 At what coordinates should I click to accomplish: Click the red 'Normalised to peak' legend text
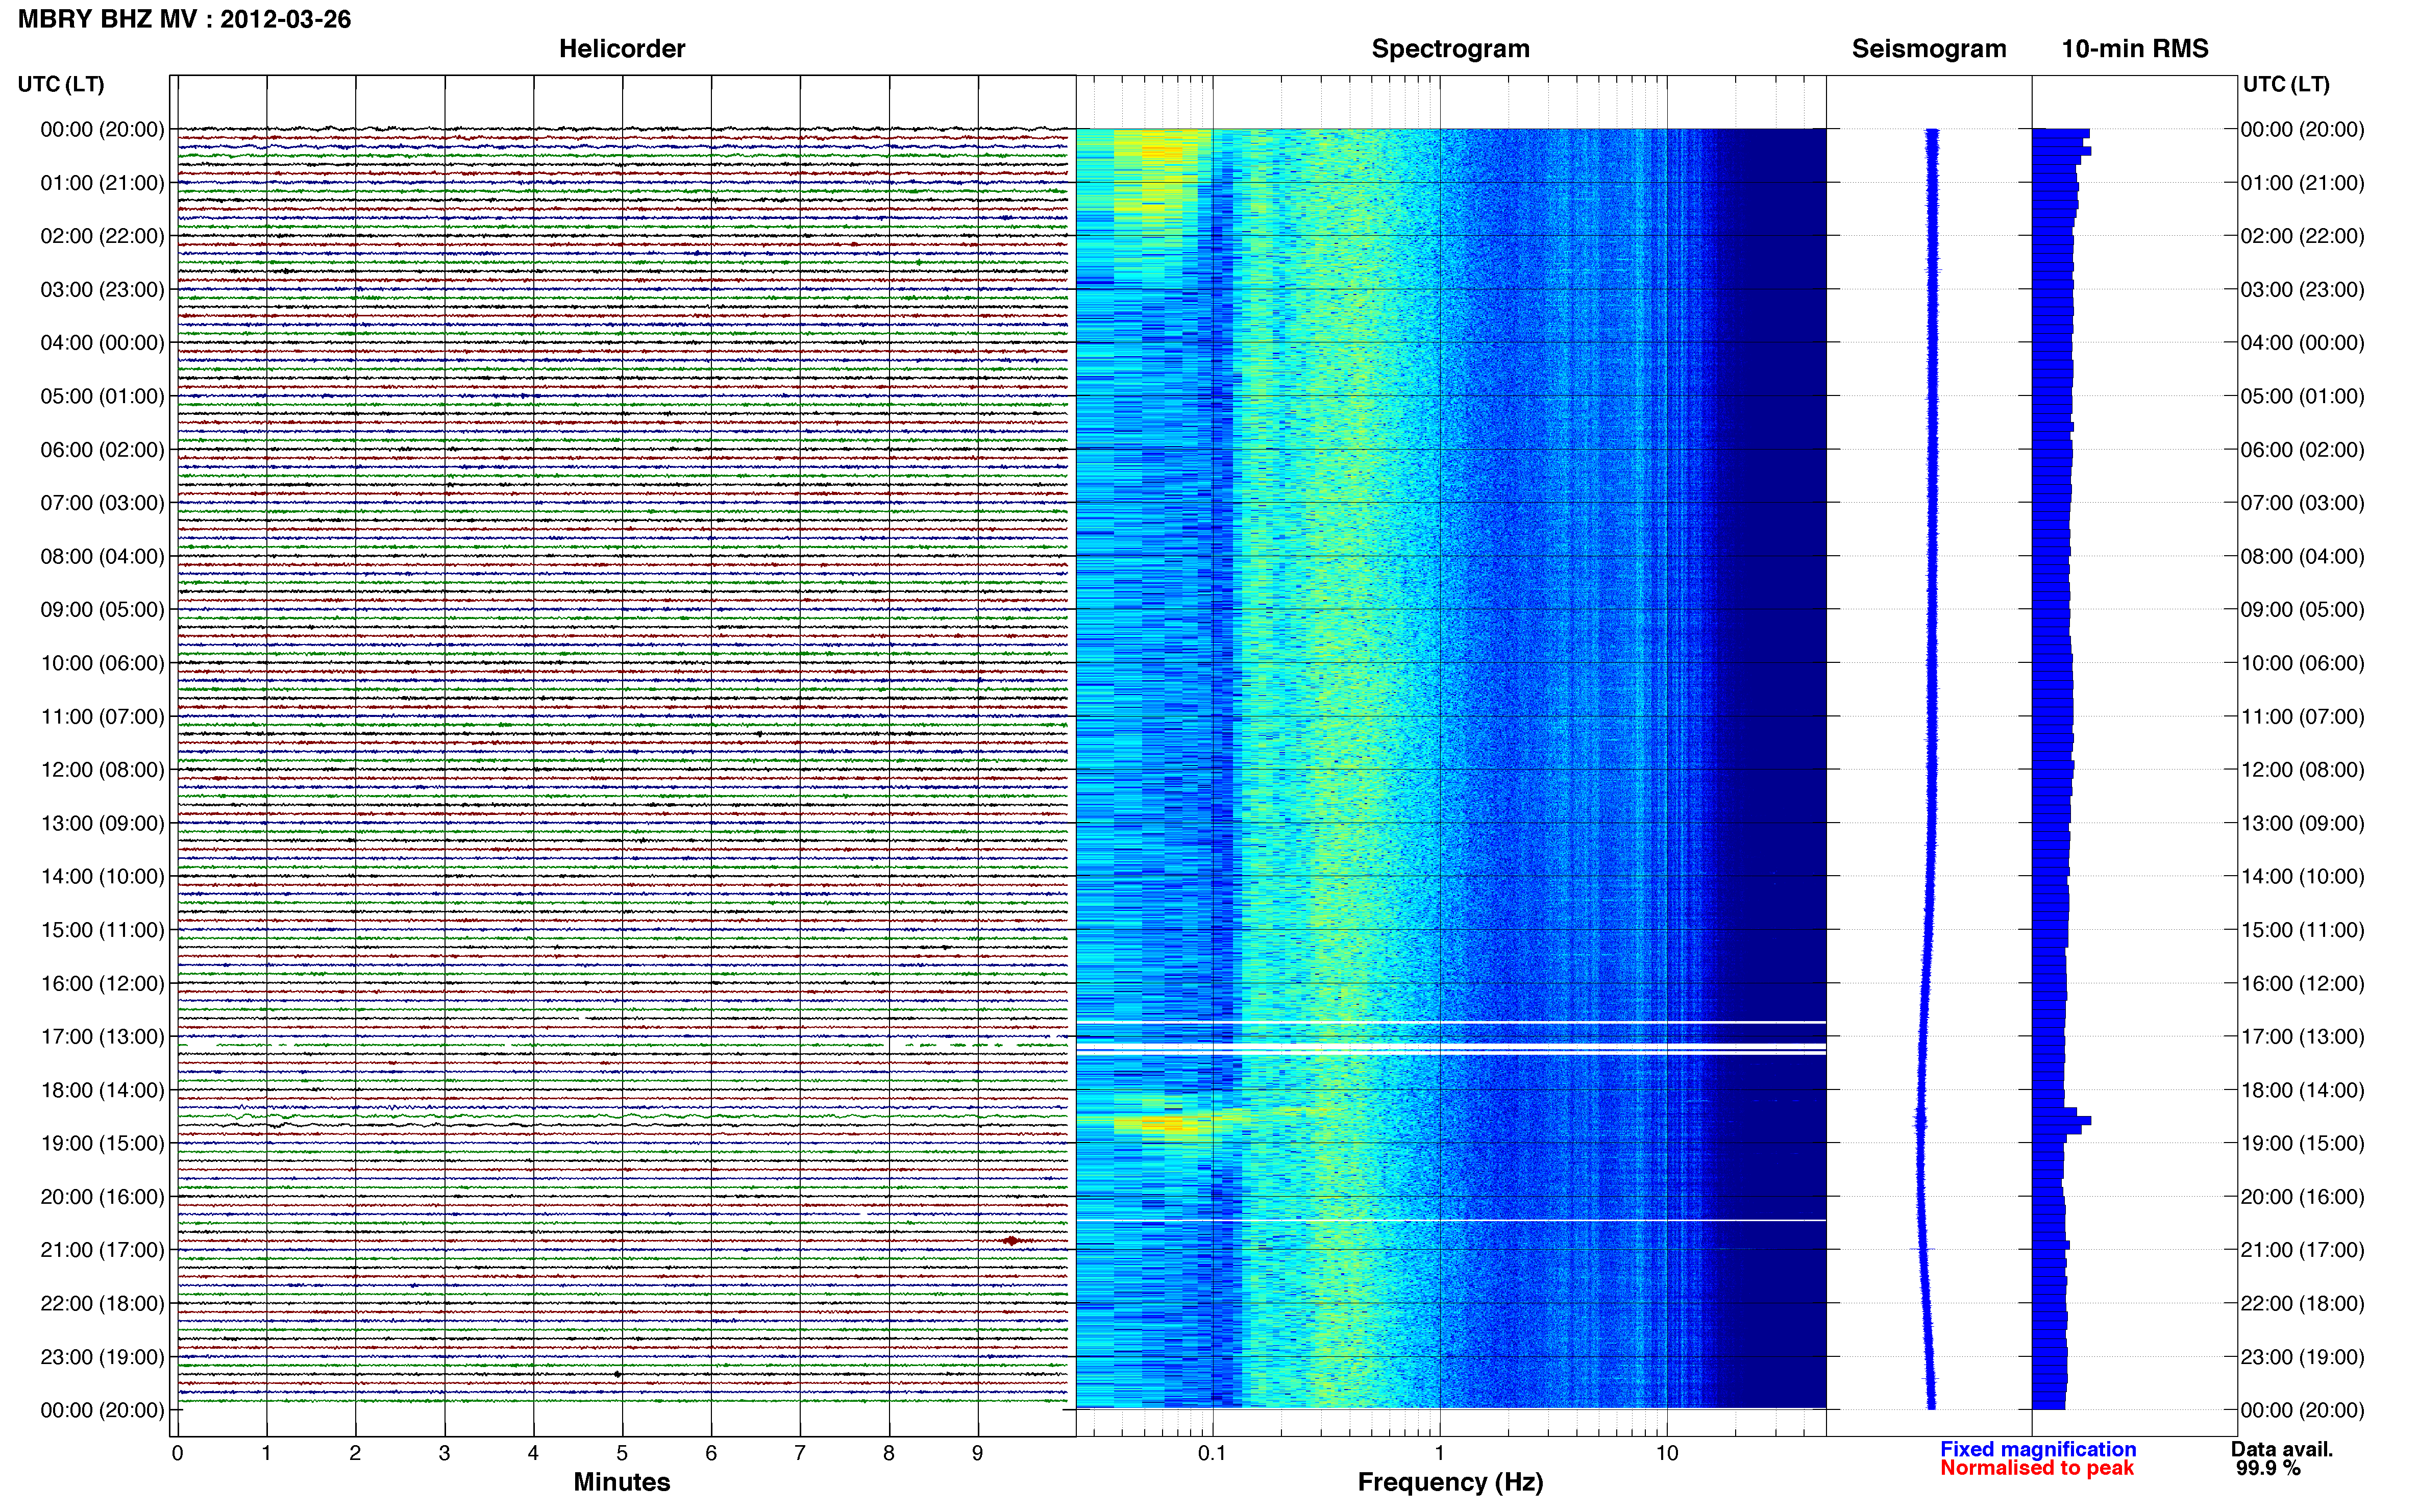tap(2037, 1468)
